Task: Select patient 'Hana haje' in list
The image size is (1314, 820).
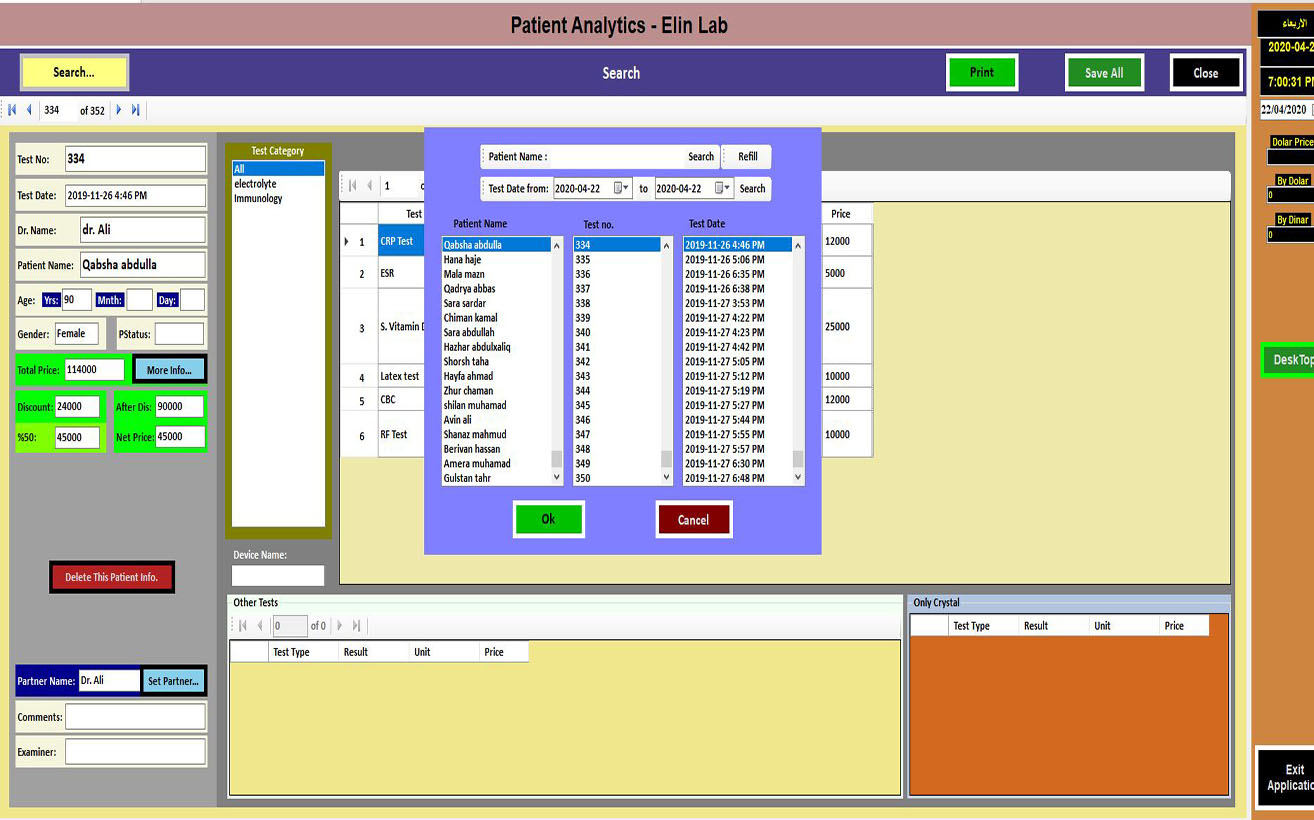Action: click(x=496, y=259)
